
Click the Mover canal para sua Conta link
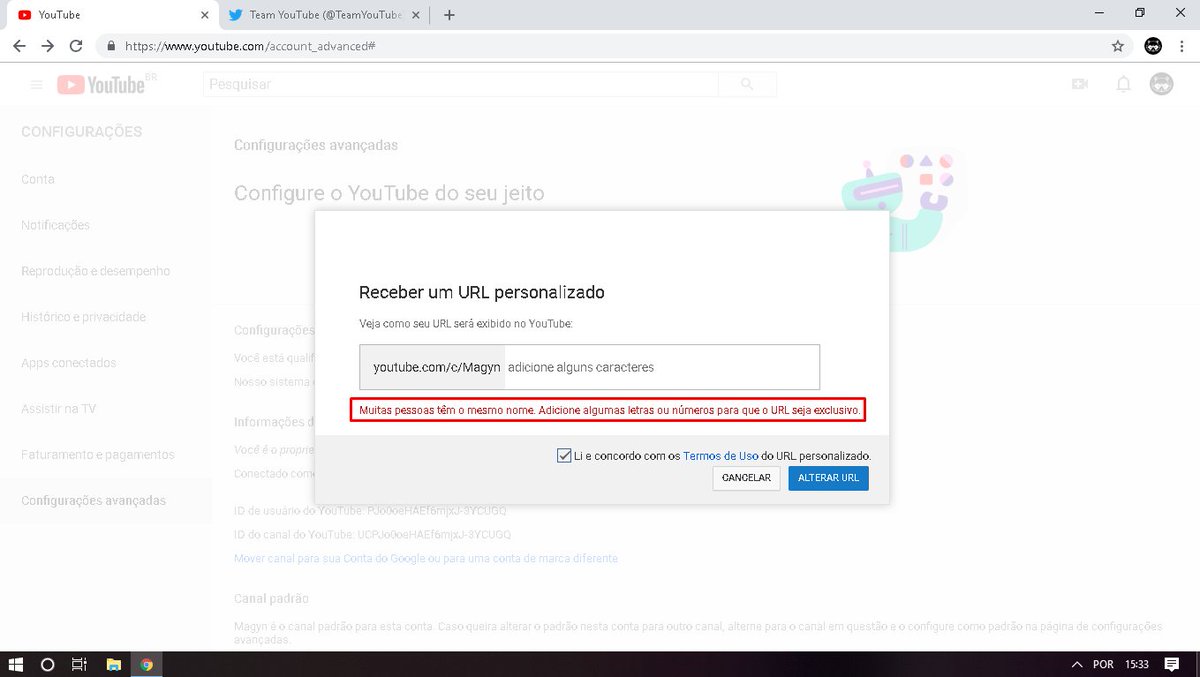tap(426, 558)
